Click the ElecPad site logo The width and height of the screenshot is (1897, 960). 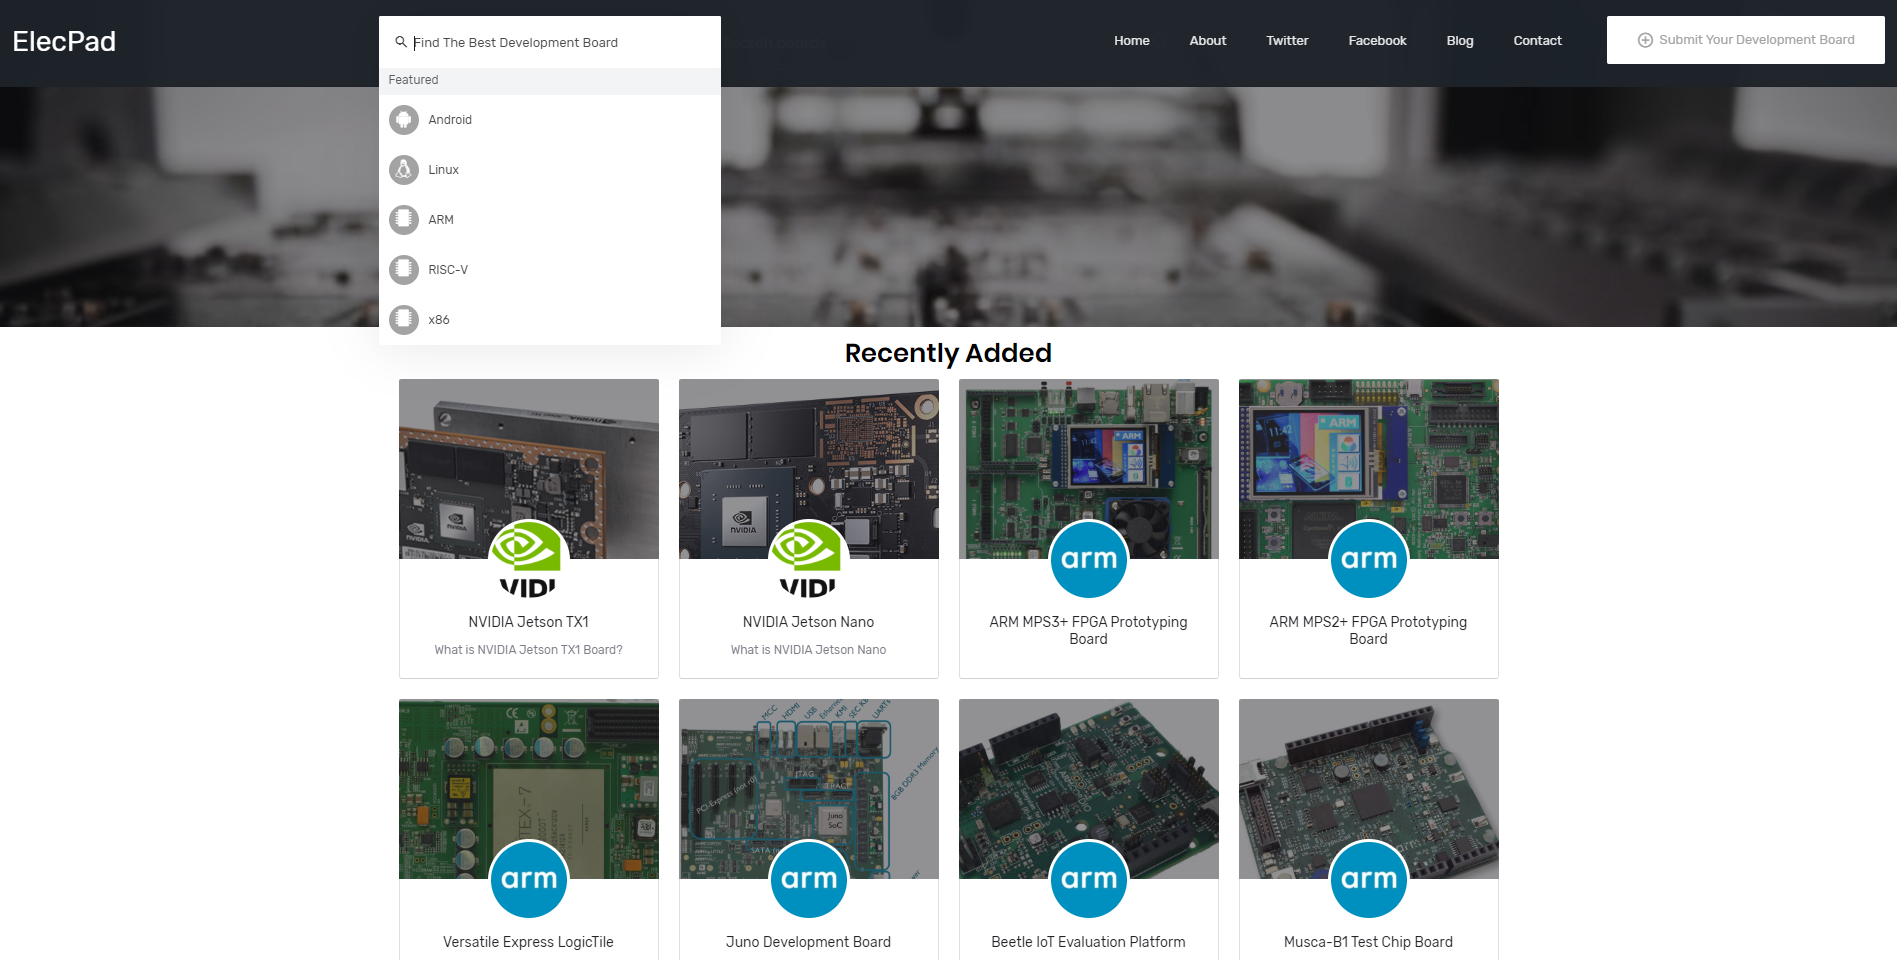click(x=64, y=41)
